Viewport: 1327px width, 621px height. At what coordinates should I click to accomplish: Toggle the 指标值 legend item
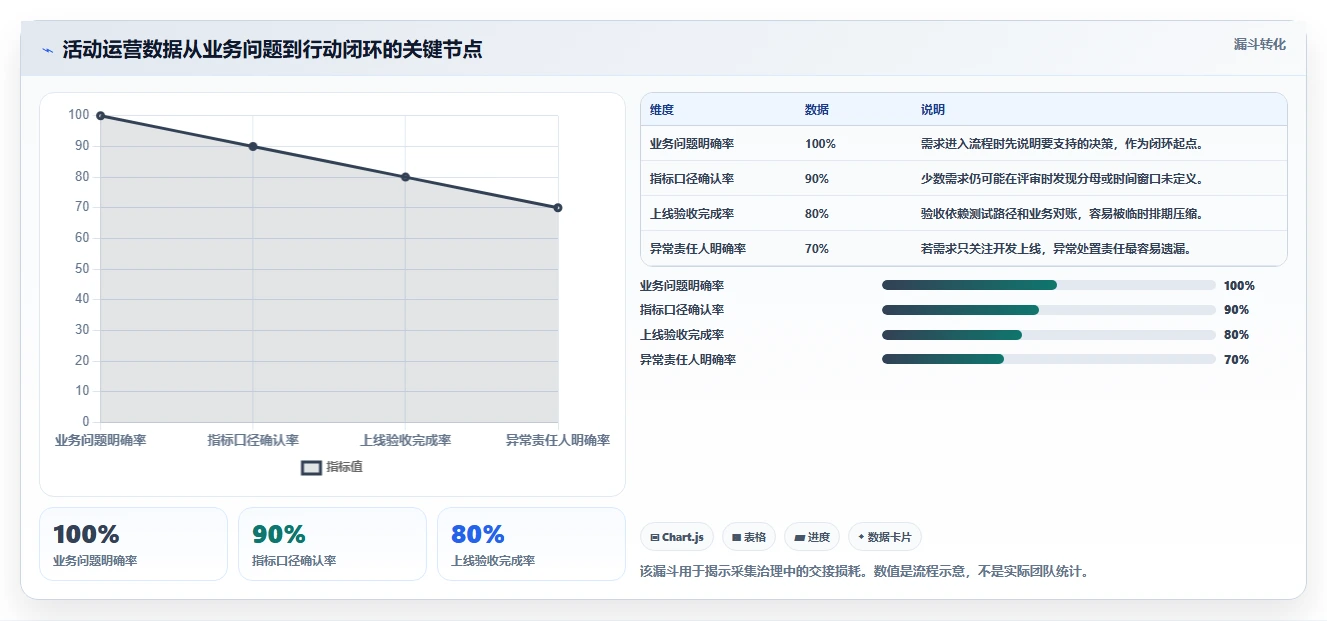[332, 467]
